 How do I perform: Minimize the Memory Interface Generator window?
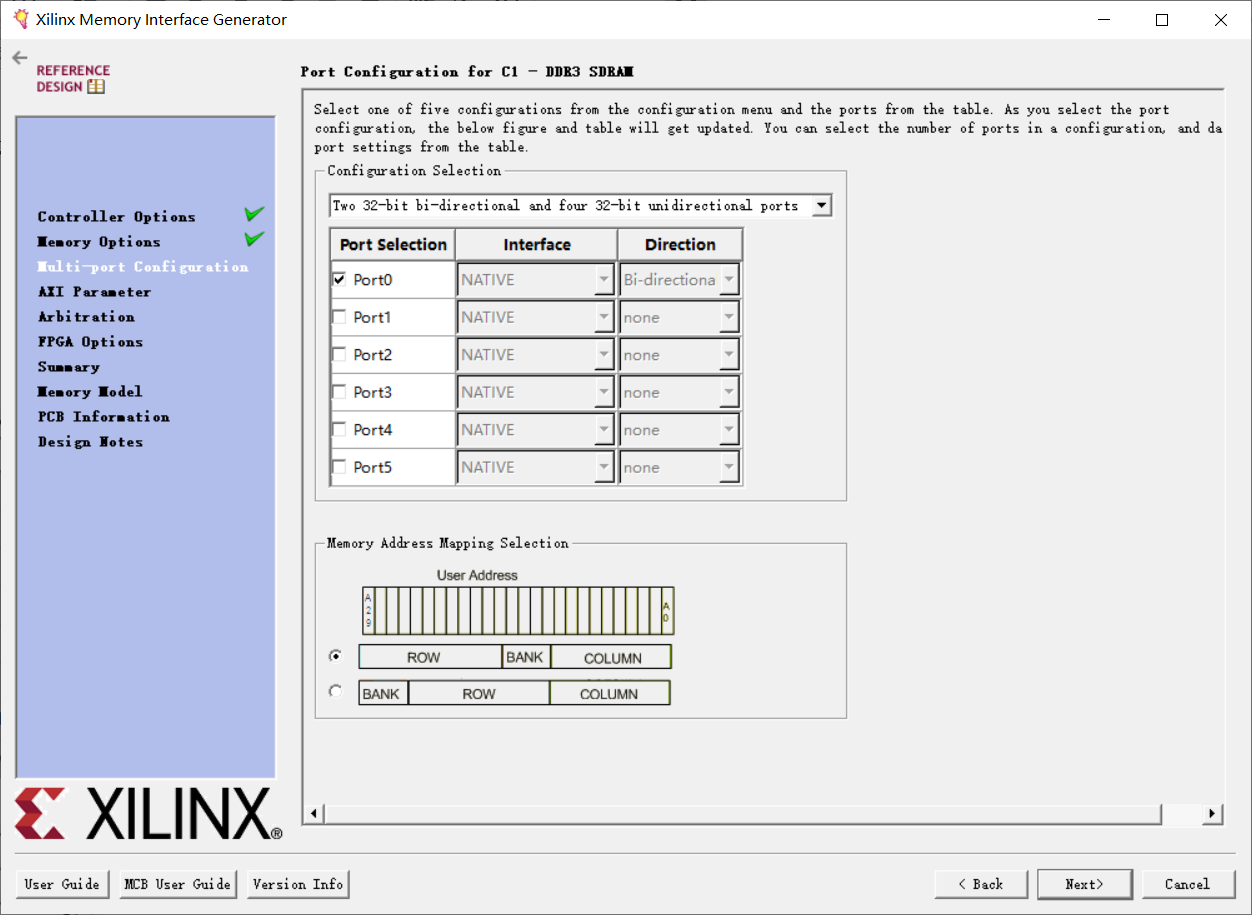[1104, 20]
